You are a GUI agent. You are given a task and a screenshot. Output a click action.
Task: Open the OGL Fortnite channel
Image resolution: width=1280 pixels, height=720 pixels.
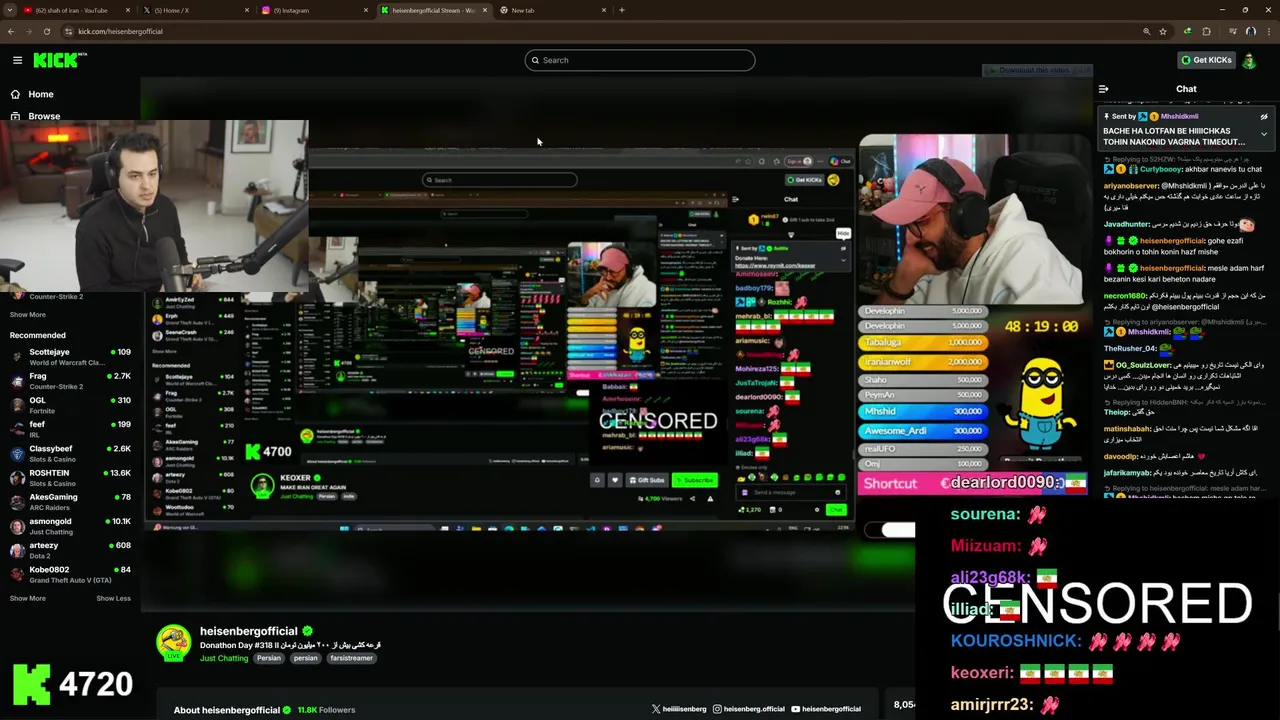(x=70, y=405)
